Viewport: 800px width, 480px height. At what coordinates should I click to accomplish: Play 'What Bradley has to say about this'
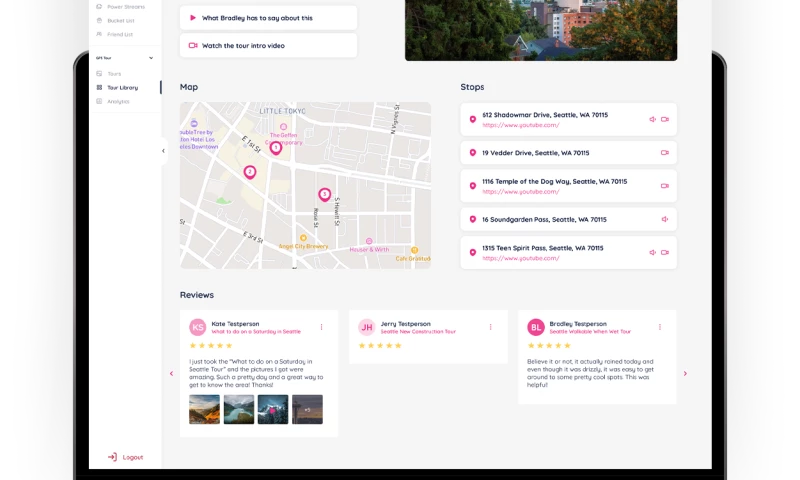[x=268, y=18]
